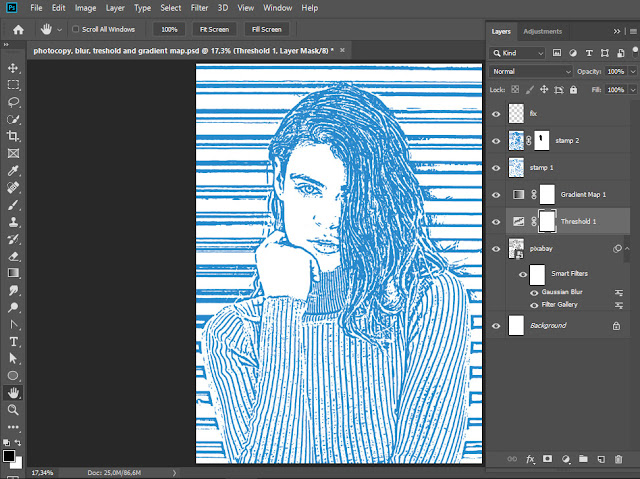Screen dimensions: 640x479
Task: Hide the stamp 1 layer
Action: click(x=496, y=168)
